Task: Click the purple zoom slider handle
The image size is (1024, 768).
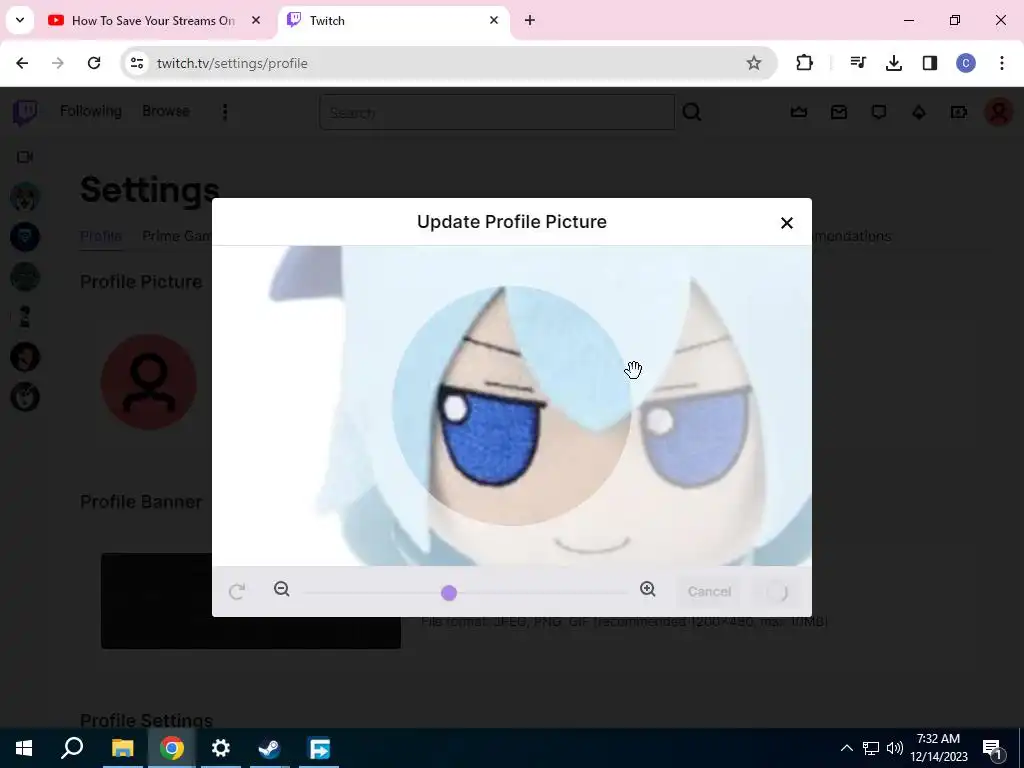Action: 449,592
